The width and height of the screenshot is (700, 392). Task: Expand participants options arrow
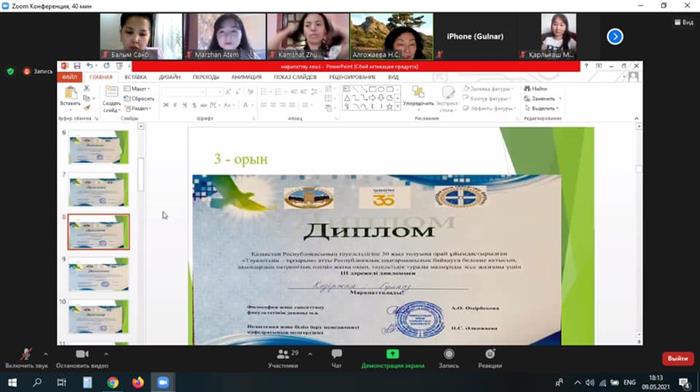click(x=310, y=354)
